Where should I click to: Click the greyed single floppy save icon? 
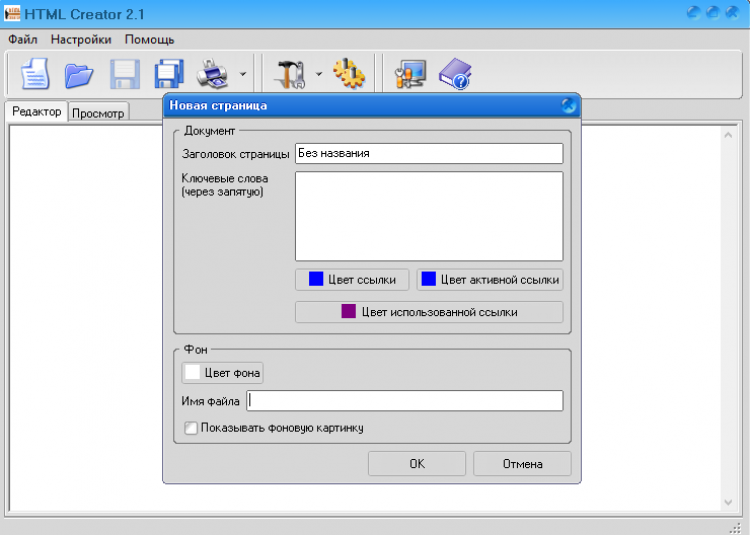coord(125,74)
